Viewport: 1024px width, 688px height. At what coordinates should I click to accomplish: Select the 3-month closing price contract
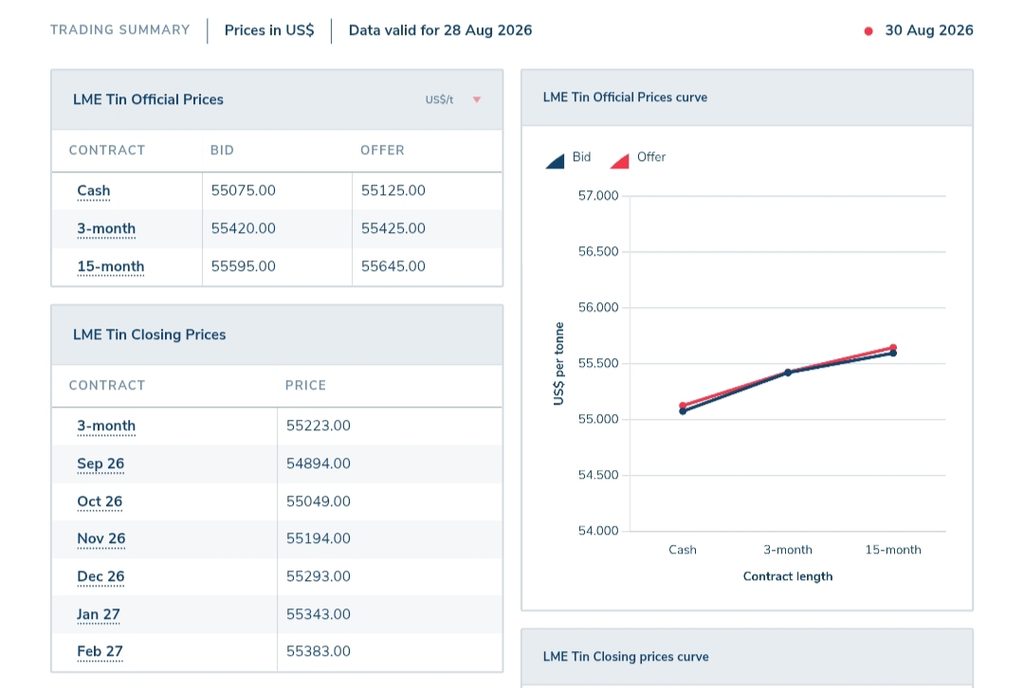106,426
